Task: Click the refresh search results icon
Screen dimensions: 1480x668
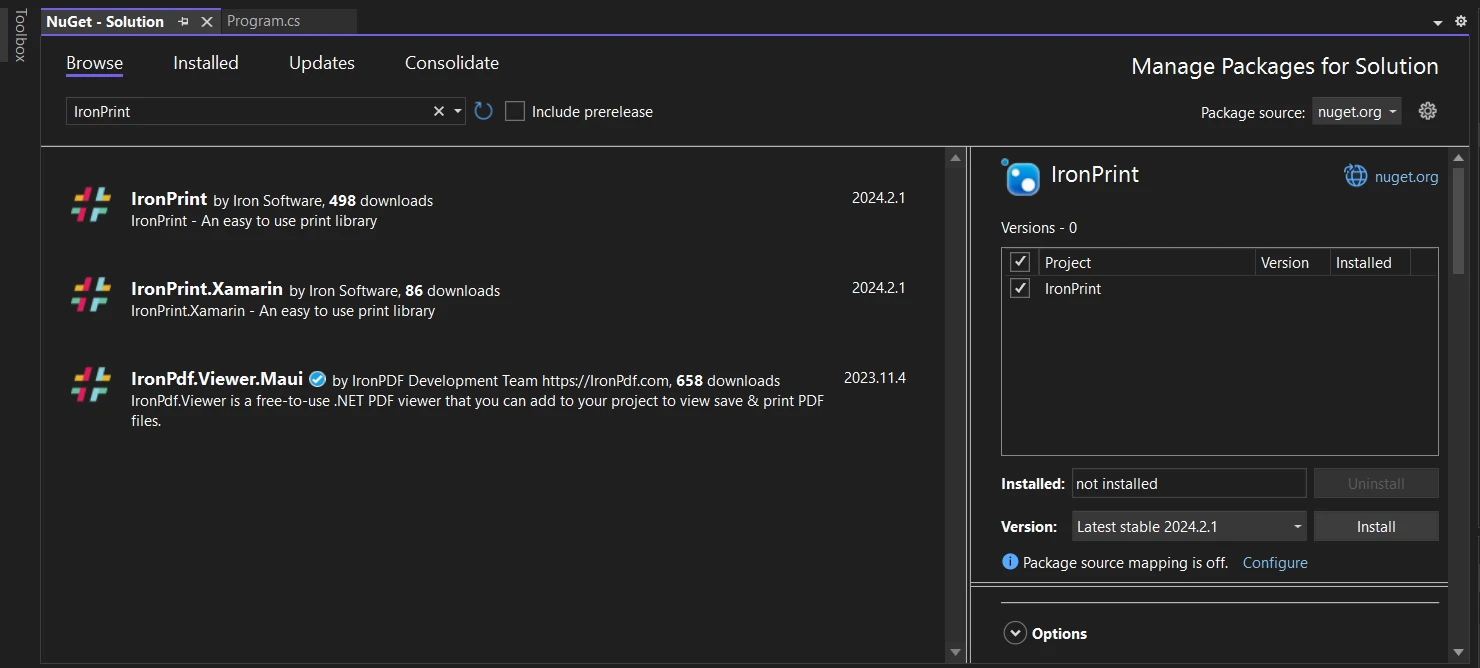Action: coord(484,111)
